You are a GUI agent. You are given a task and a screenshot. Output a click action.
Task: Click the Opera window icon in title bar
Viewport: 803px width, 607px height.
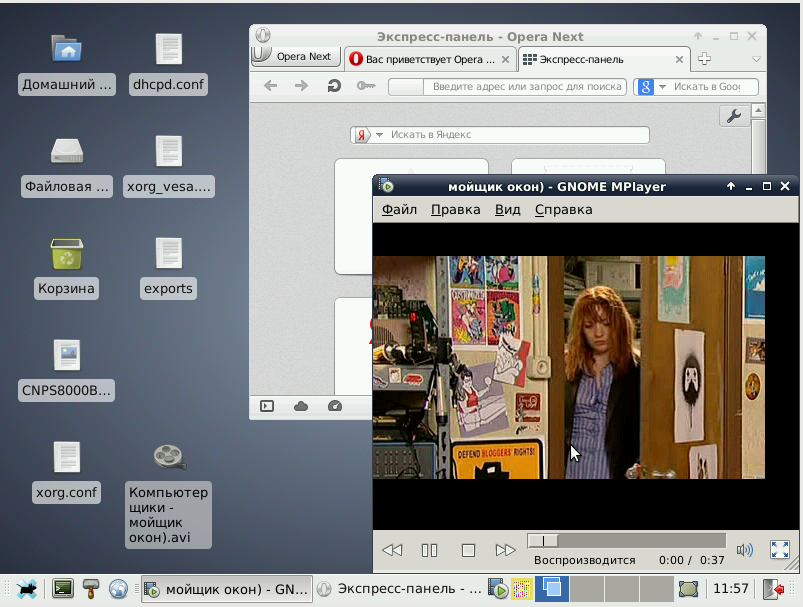[x=263, y=35]
